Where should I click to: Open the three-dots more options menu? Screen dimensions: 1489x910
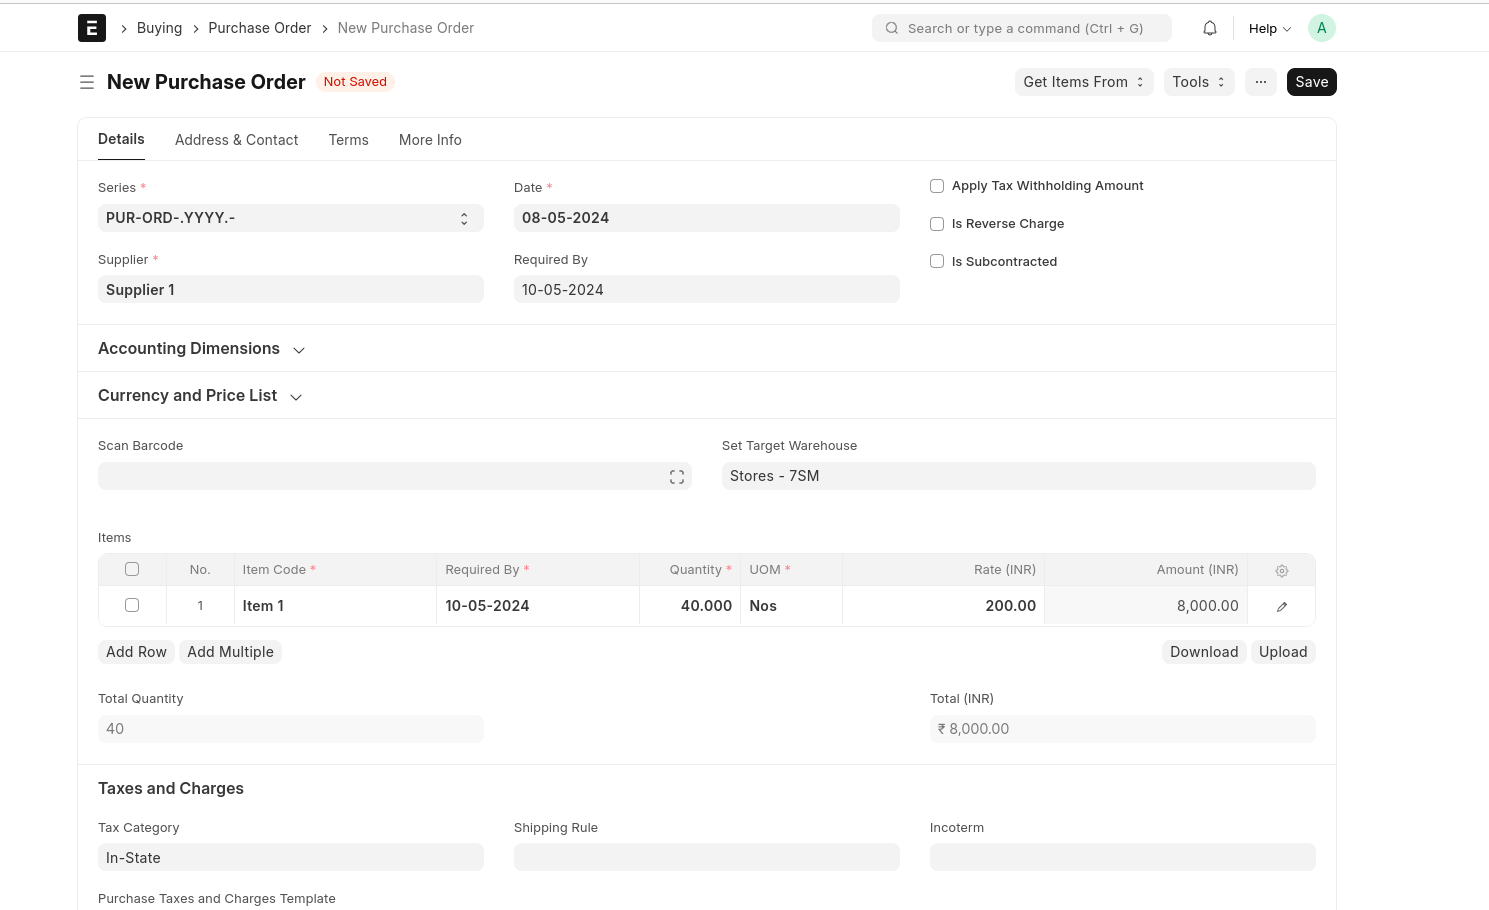pos(1260,82)
